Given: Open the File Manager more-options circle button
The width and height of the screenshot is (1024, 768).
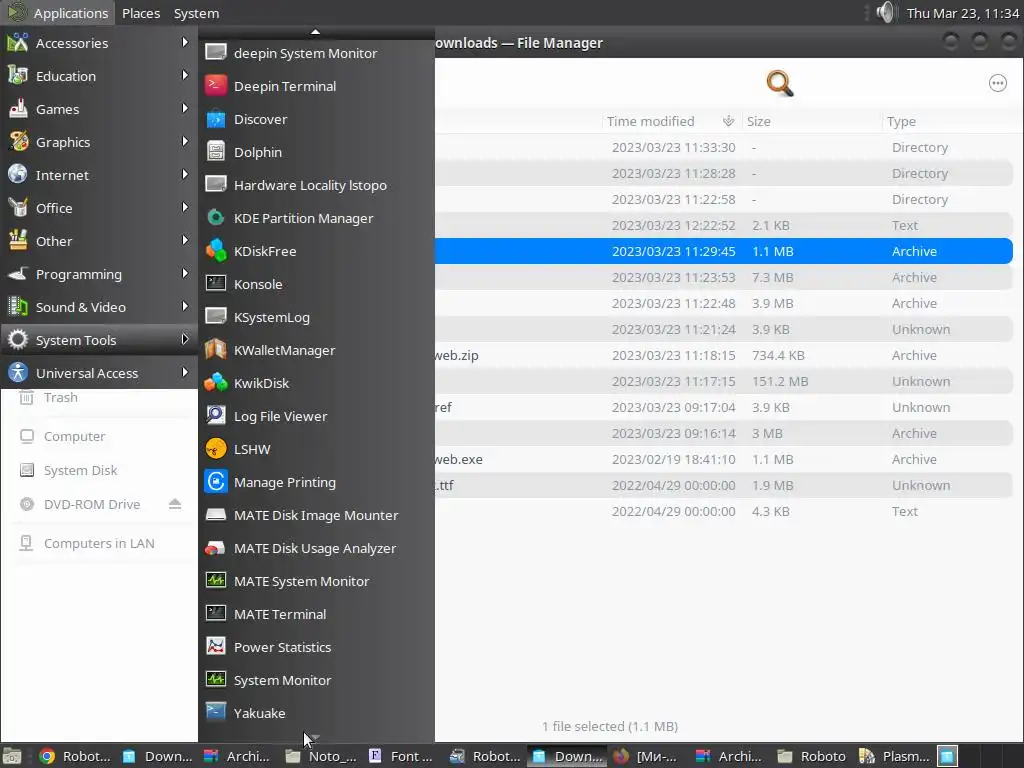Looking at the screenshot, I should tap(997, 83).
